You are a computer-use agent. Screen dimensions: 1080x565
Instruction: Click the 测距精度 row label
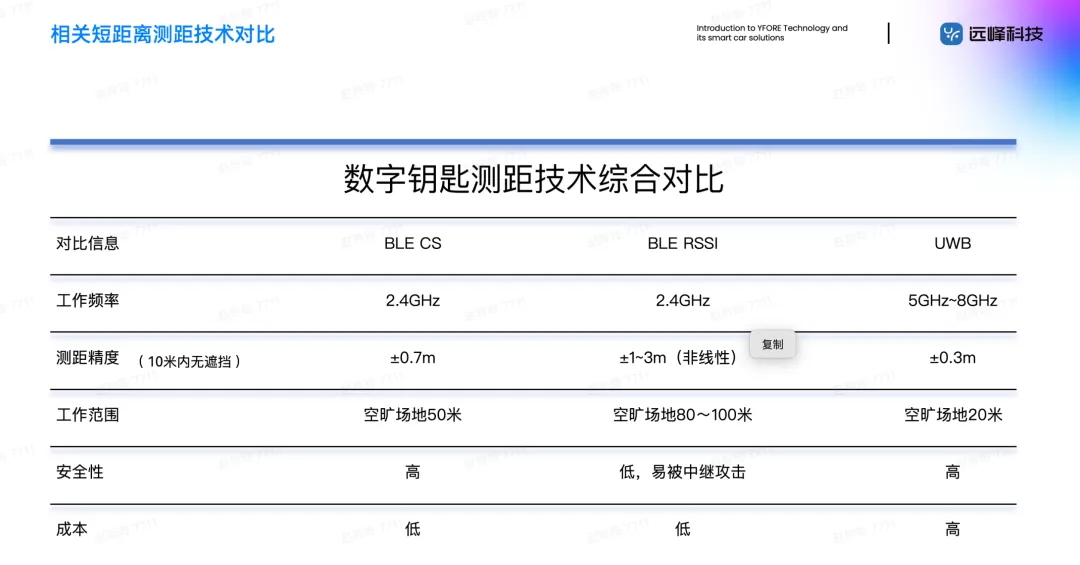(87, 358)
